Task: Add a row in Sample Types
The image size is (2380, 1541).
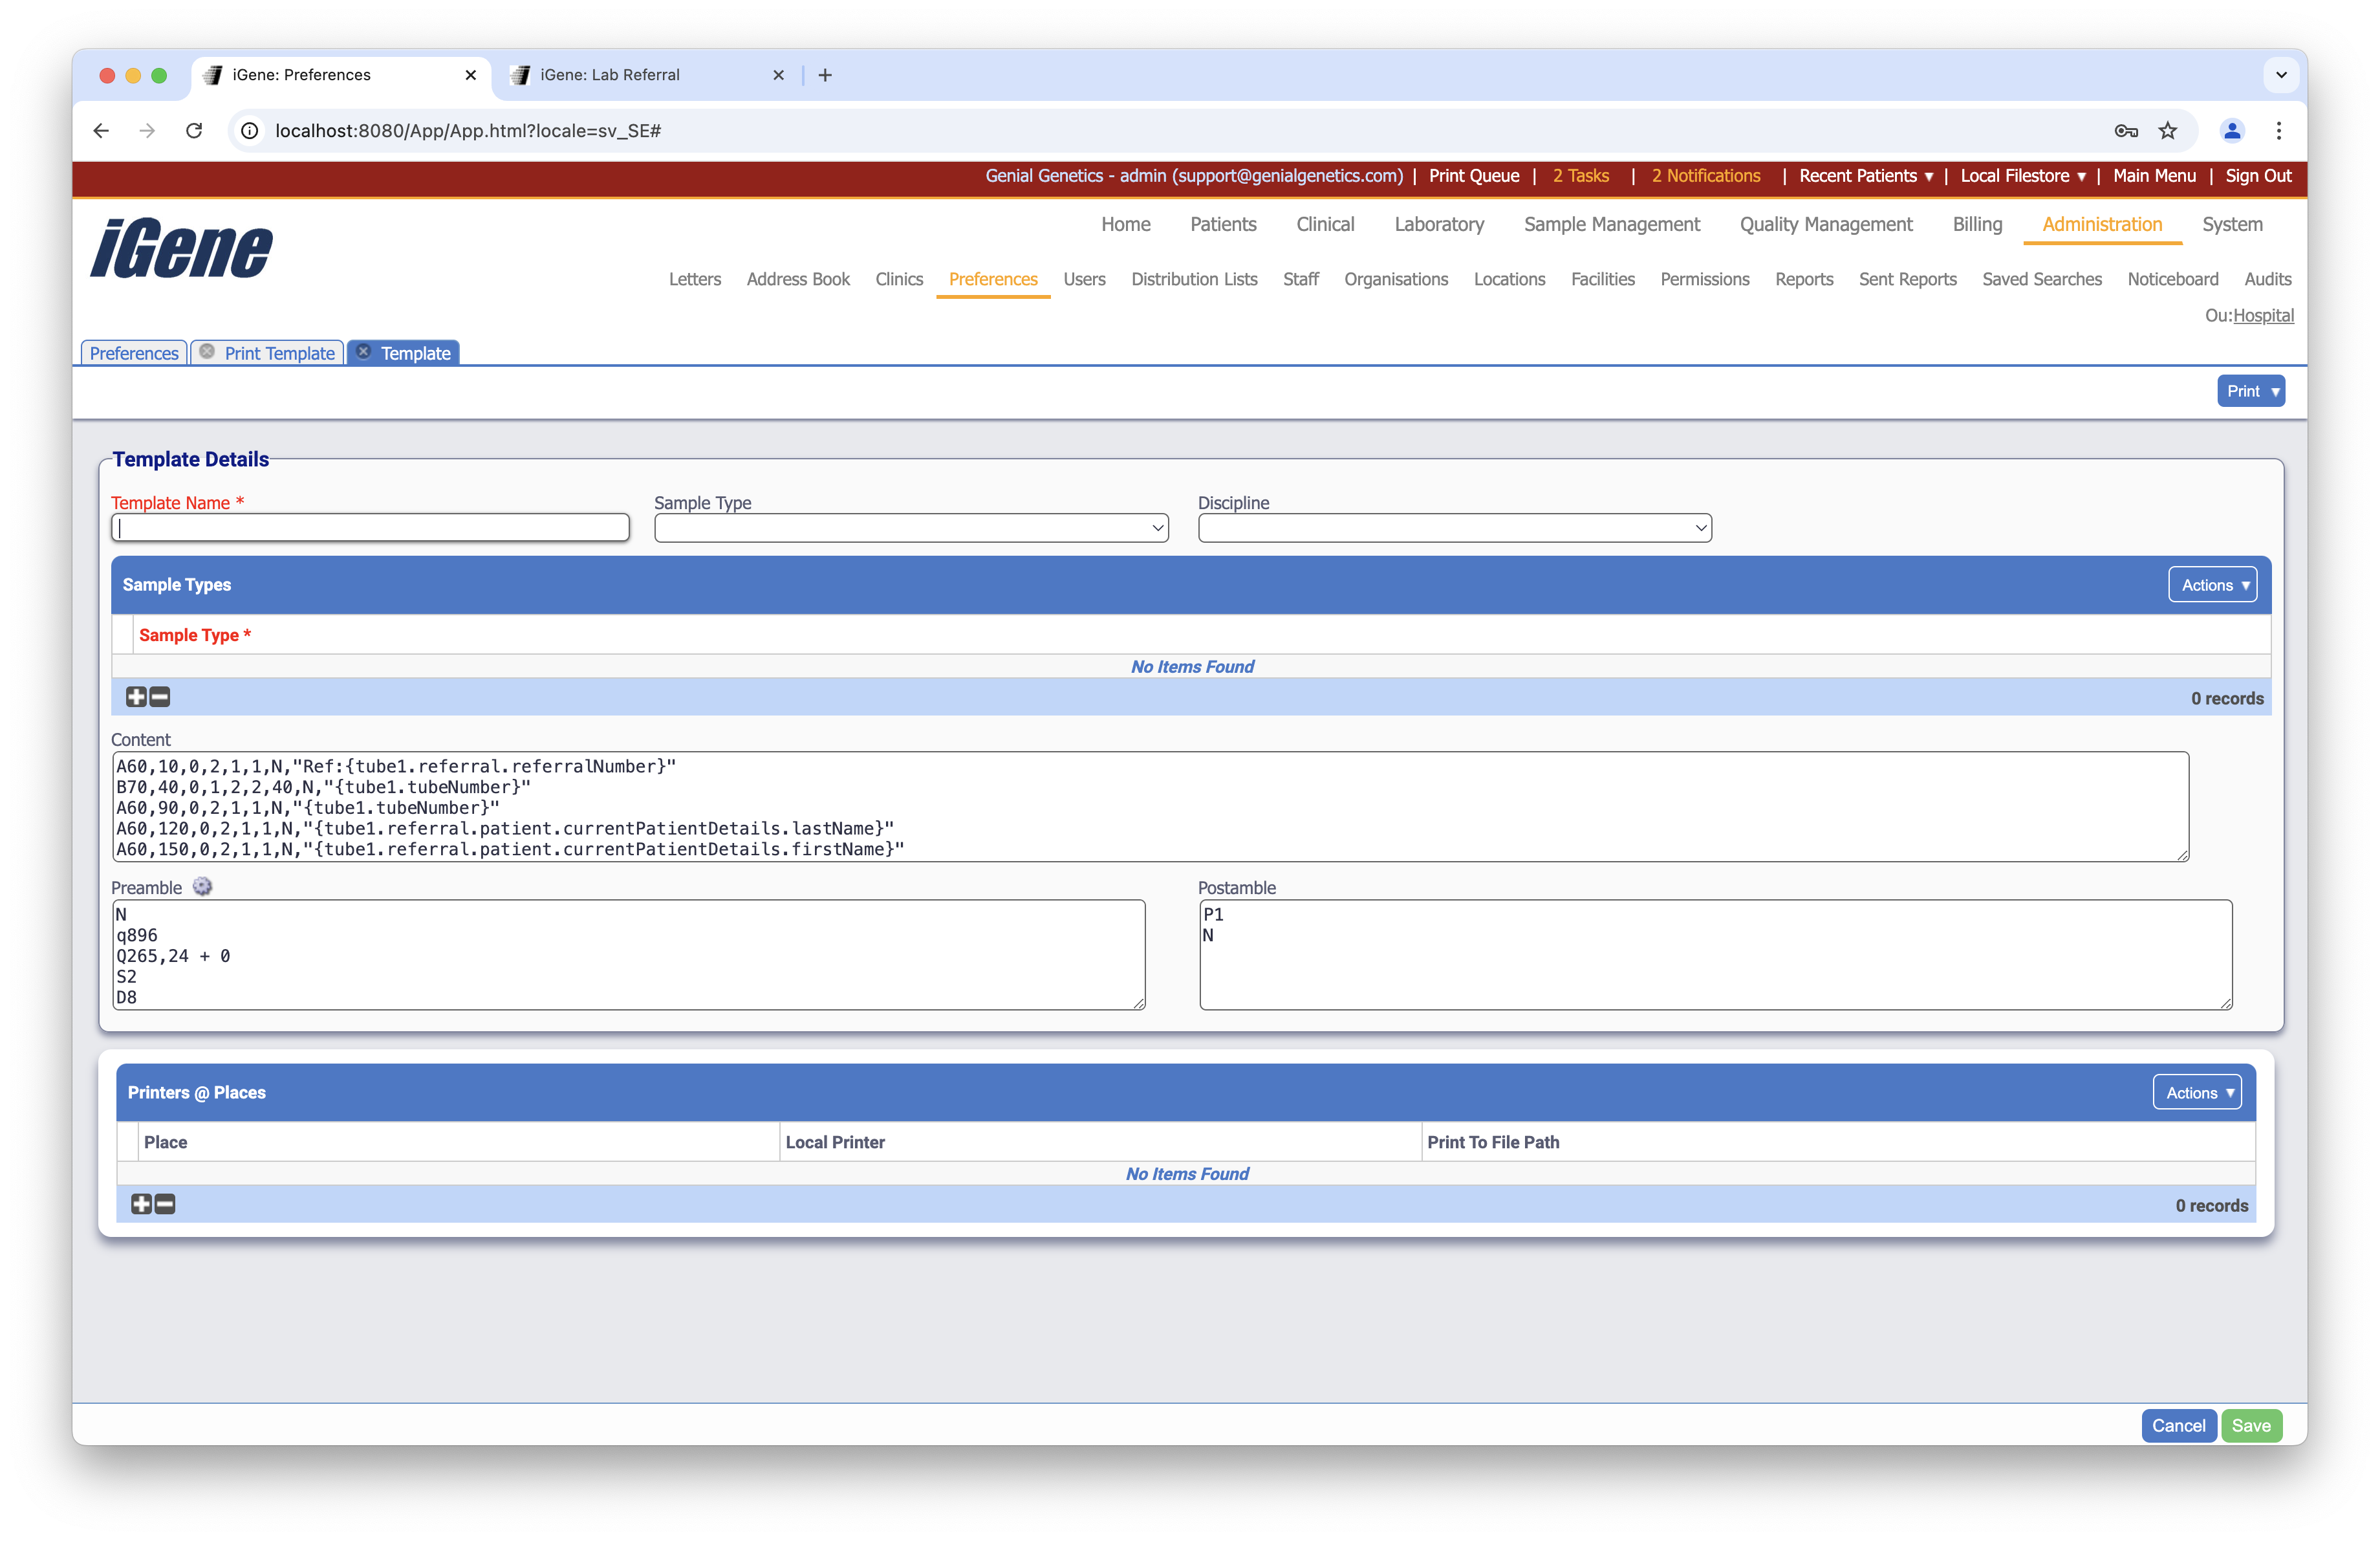Action: coord(136,697)
